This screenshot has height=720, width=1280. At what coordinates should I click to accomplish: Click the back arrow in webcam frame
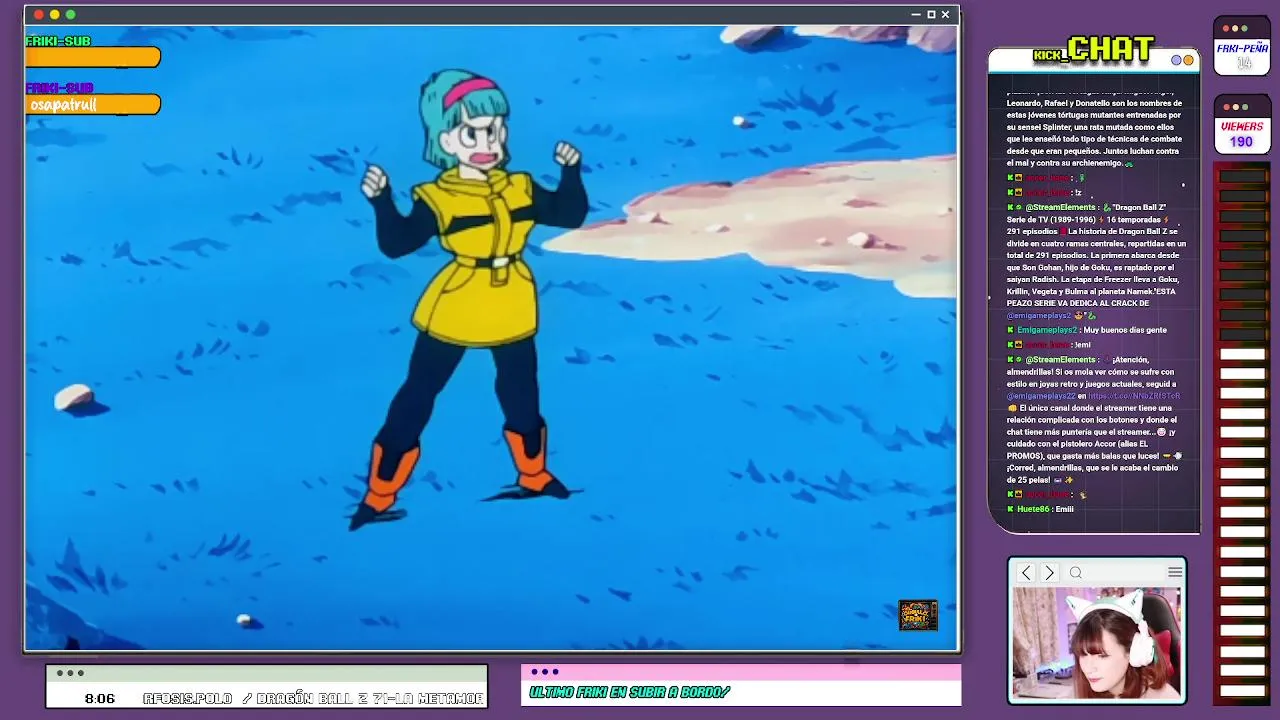1026,573
